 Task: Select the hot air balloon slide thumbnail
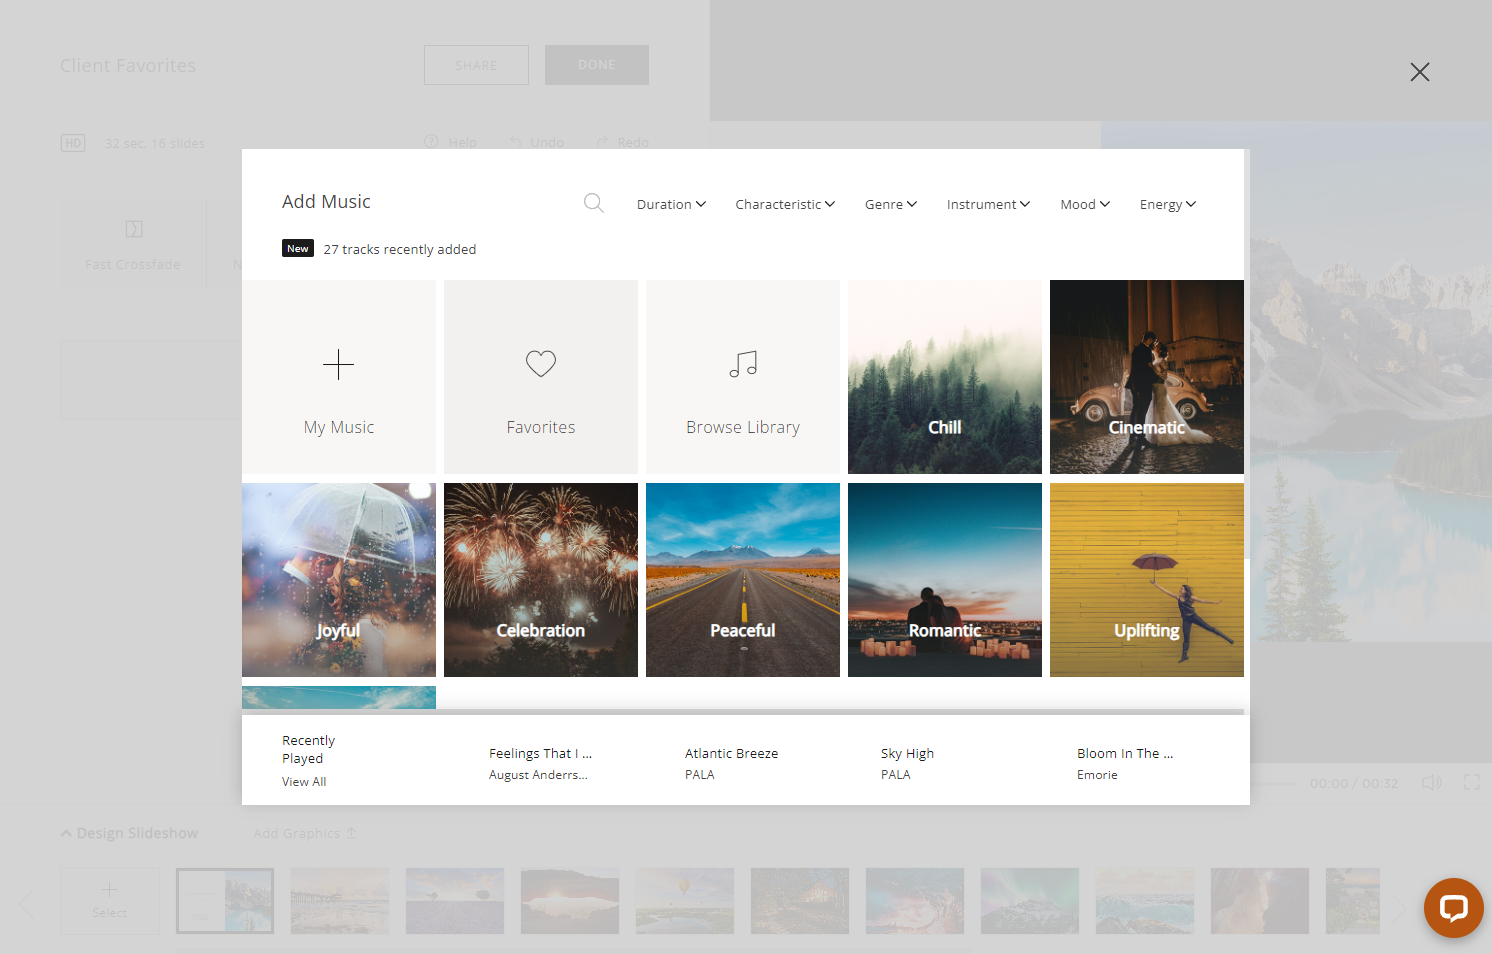[685, 901]
